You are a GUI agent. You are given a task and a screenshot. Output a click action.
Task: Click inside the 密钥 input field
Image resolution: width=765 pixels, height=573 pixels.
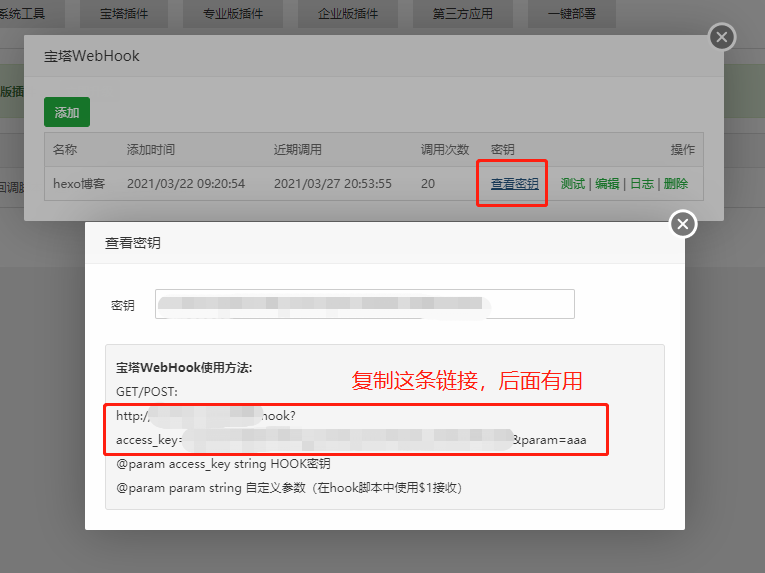tap(364, 304)
